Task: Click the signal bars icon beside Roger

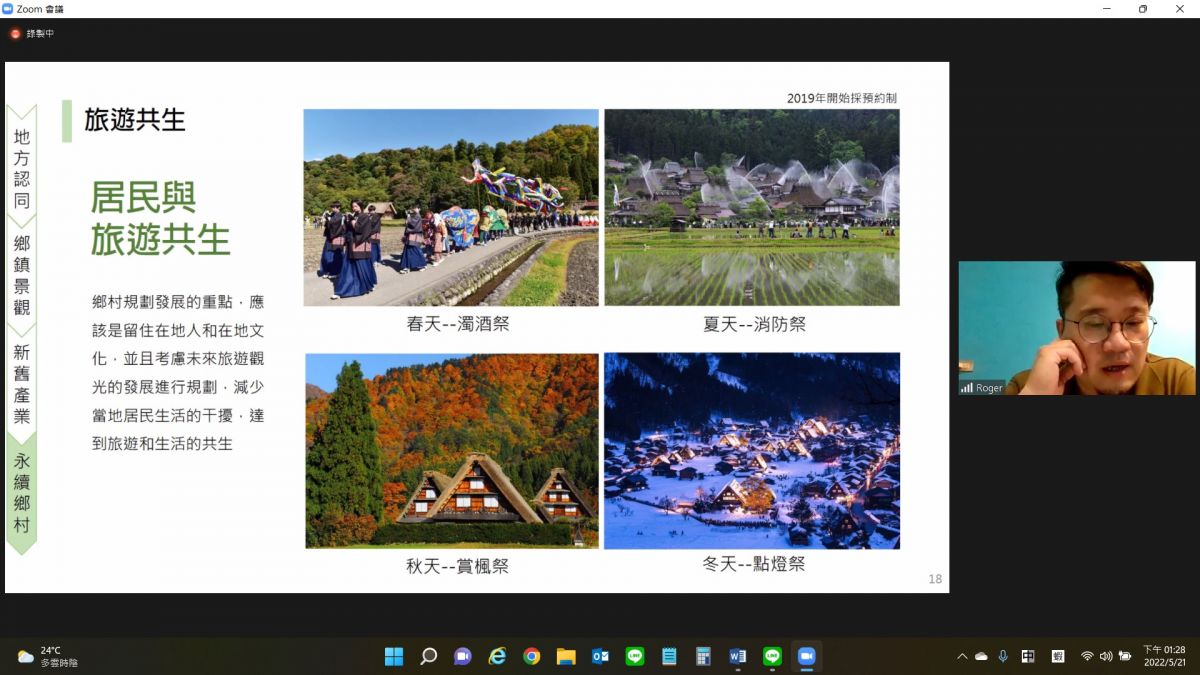Action: [x=967, y=388]
